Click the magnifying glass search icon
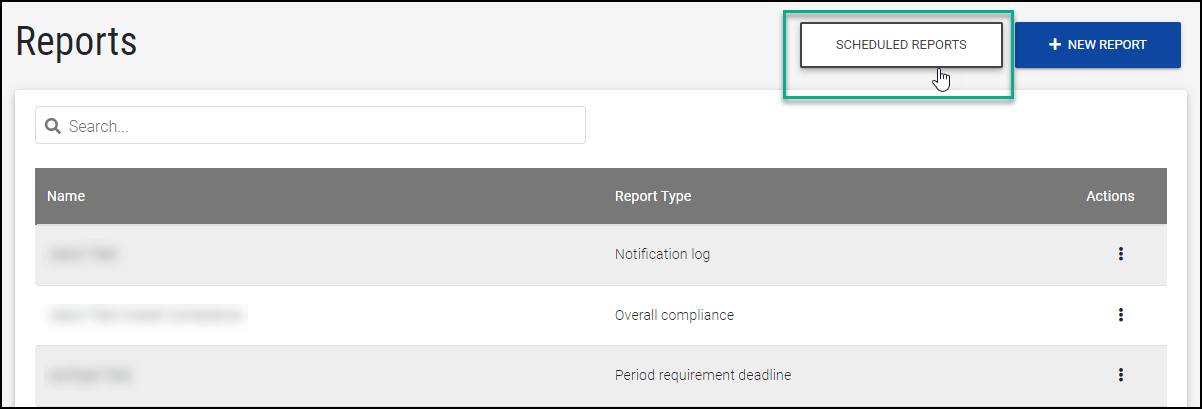 pyautogui.click(x=53, y=126)
